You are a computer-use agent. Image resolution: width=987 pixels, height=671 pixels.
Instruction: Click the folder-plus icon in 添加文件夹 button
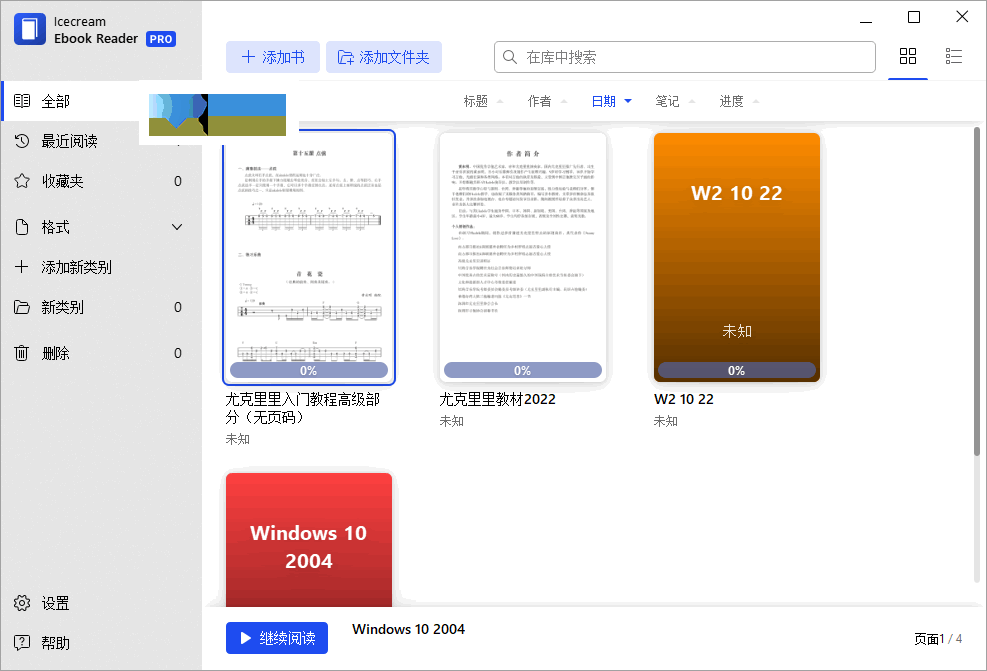point(346,57)
